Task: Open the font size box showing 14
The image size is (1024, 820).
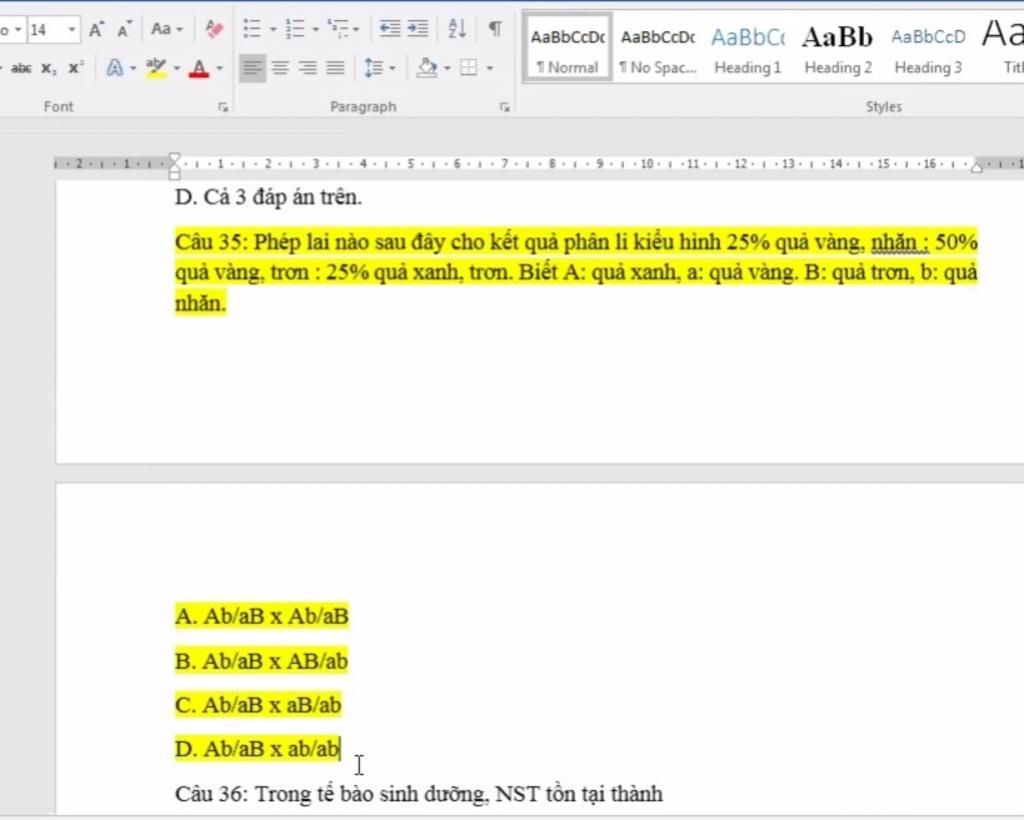Action: [x=46, y=30]
